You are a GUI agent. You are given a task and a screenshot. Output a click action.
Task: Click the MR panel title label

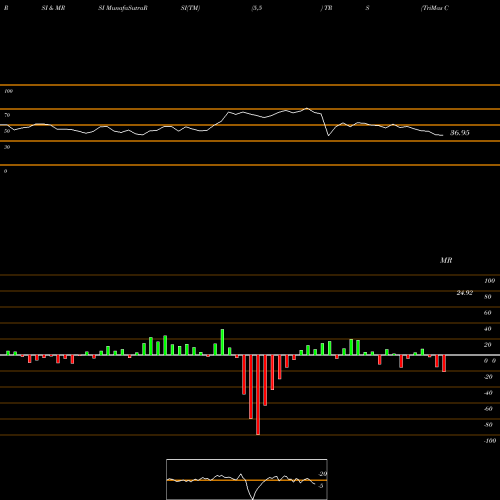click(x=446, y=260)
